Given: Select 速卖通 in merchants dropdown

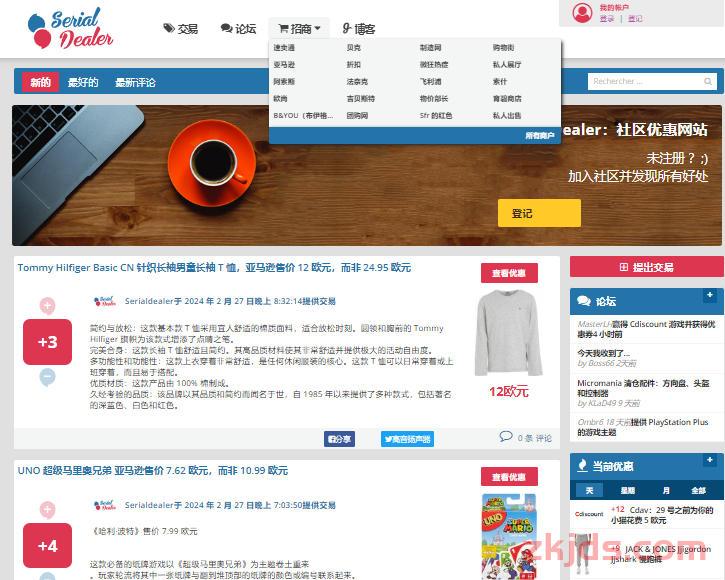Looking at the screenshot, I should (284, 48).
